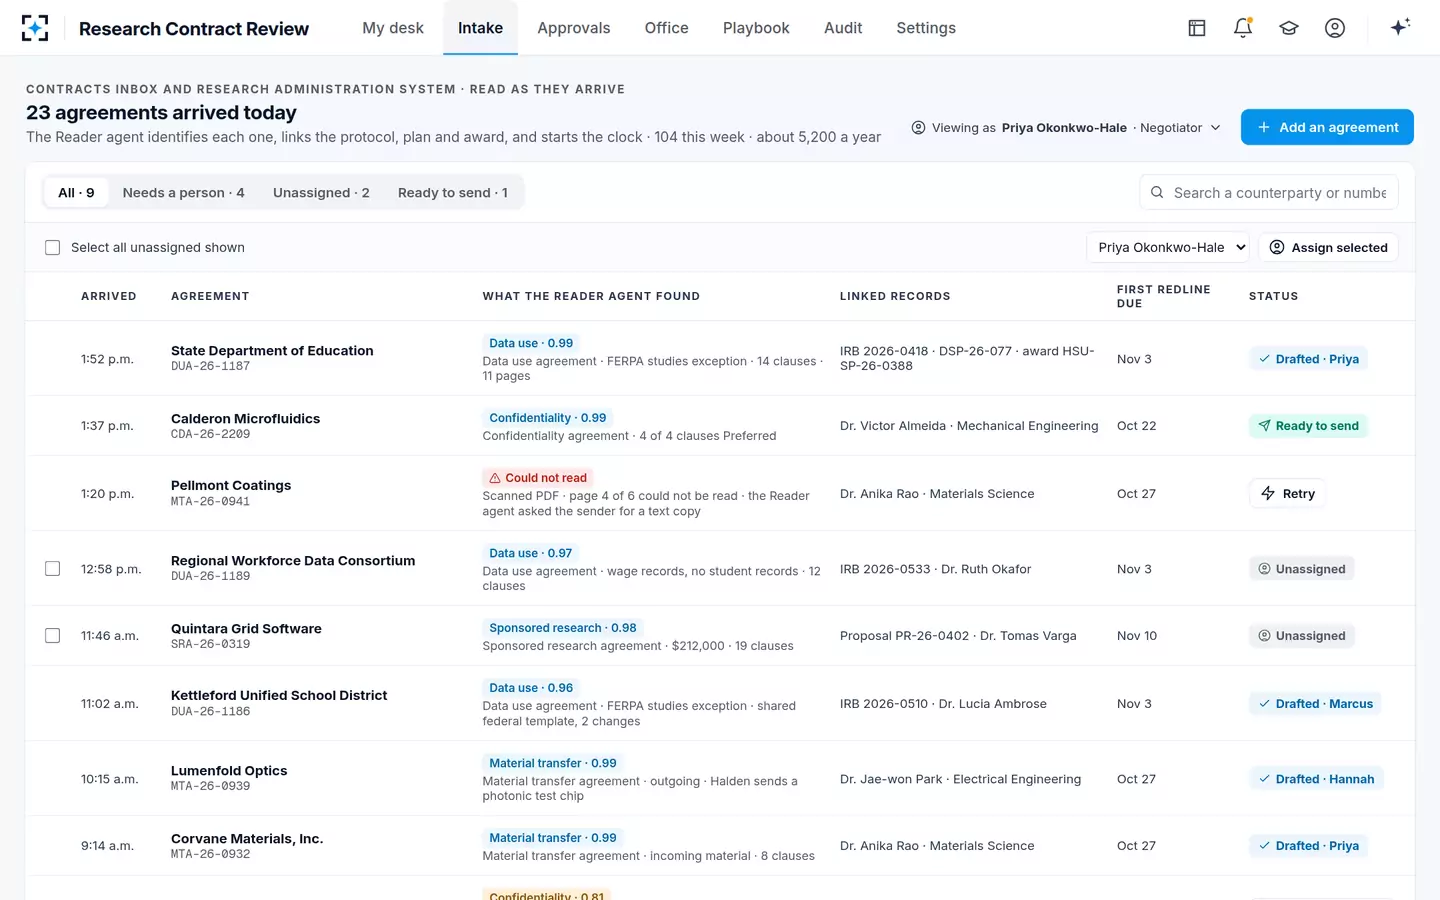1440x900 pixels.
Task: Check the Quintara Grid Software row checkbox
Action: point(53,636)
